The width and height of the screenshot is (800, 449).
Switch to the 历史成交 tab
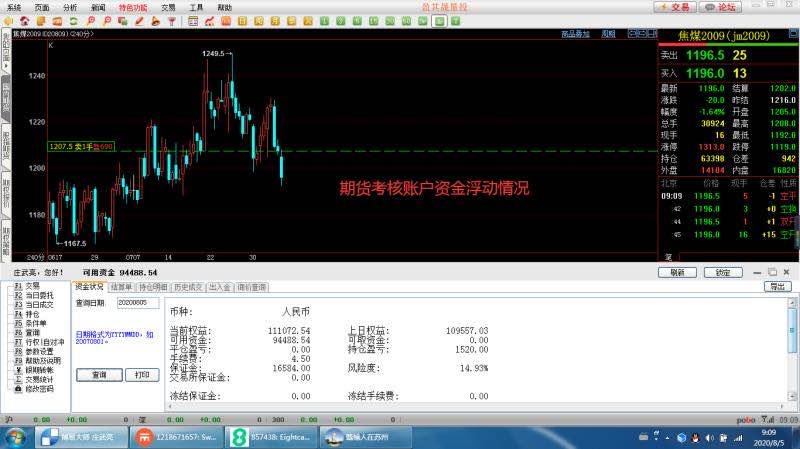coord(188,287)
